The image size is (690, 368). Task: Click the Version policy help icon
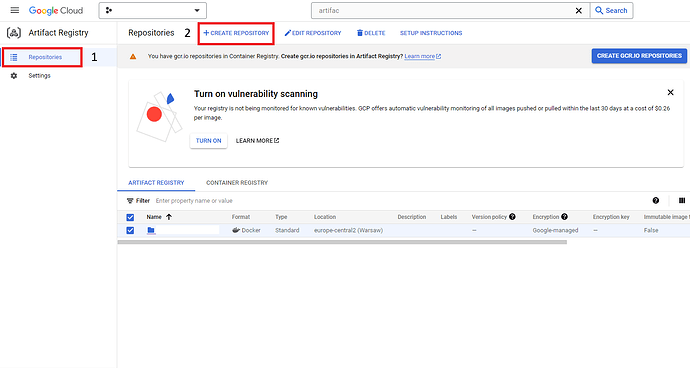(x=512, y=217)
